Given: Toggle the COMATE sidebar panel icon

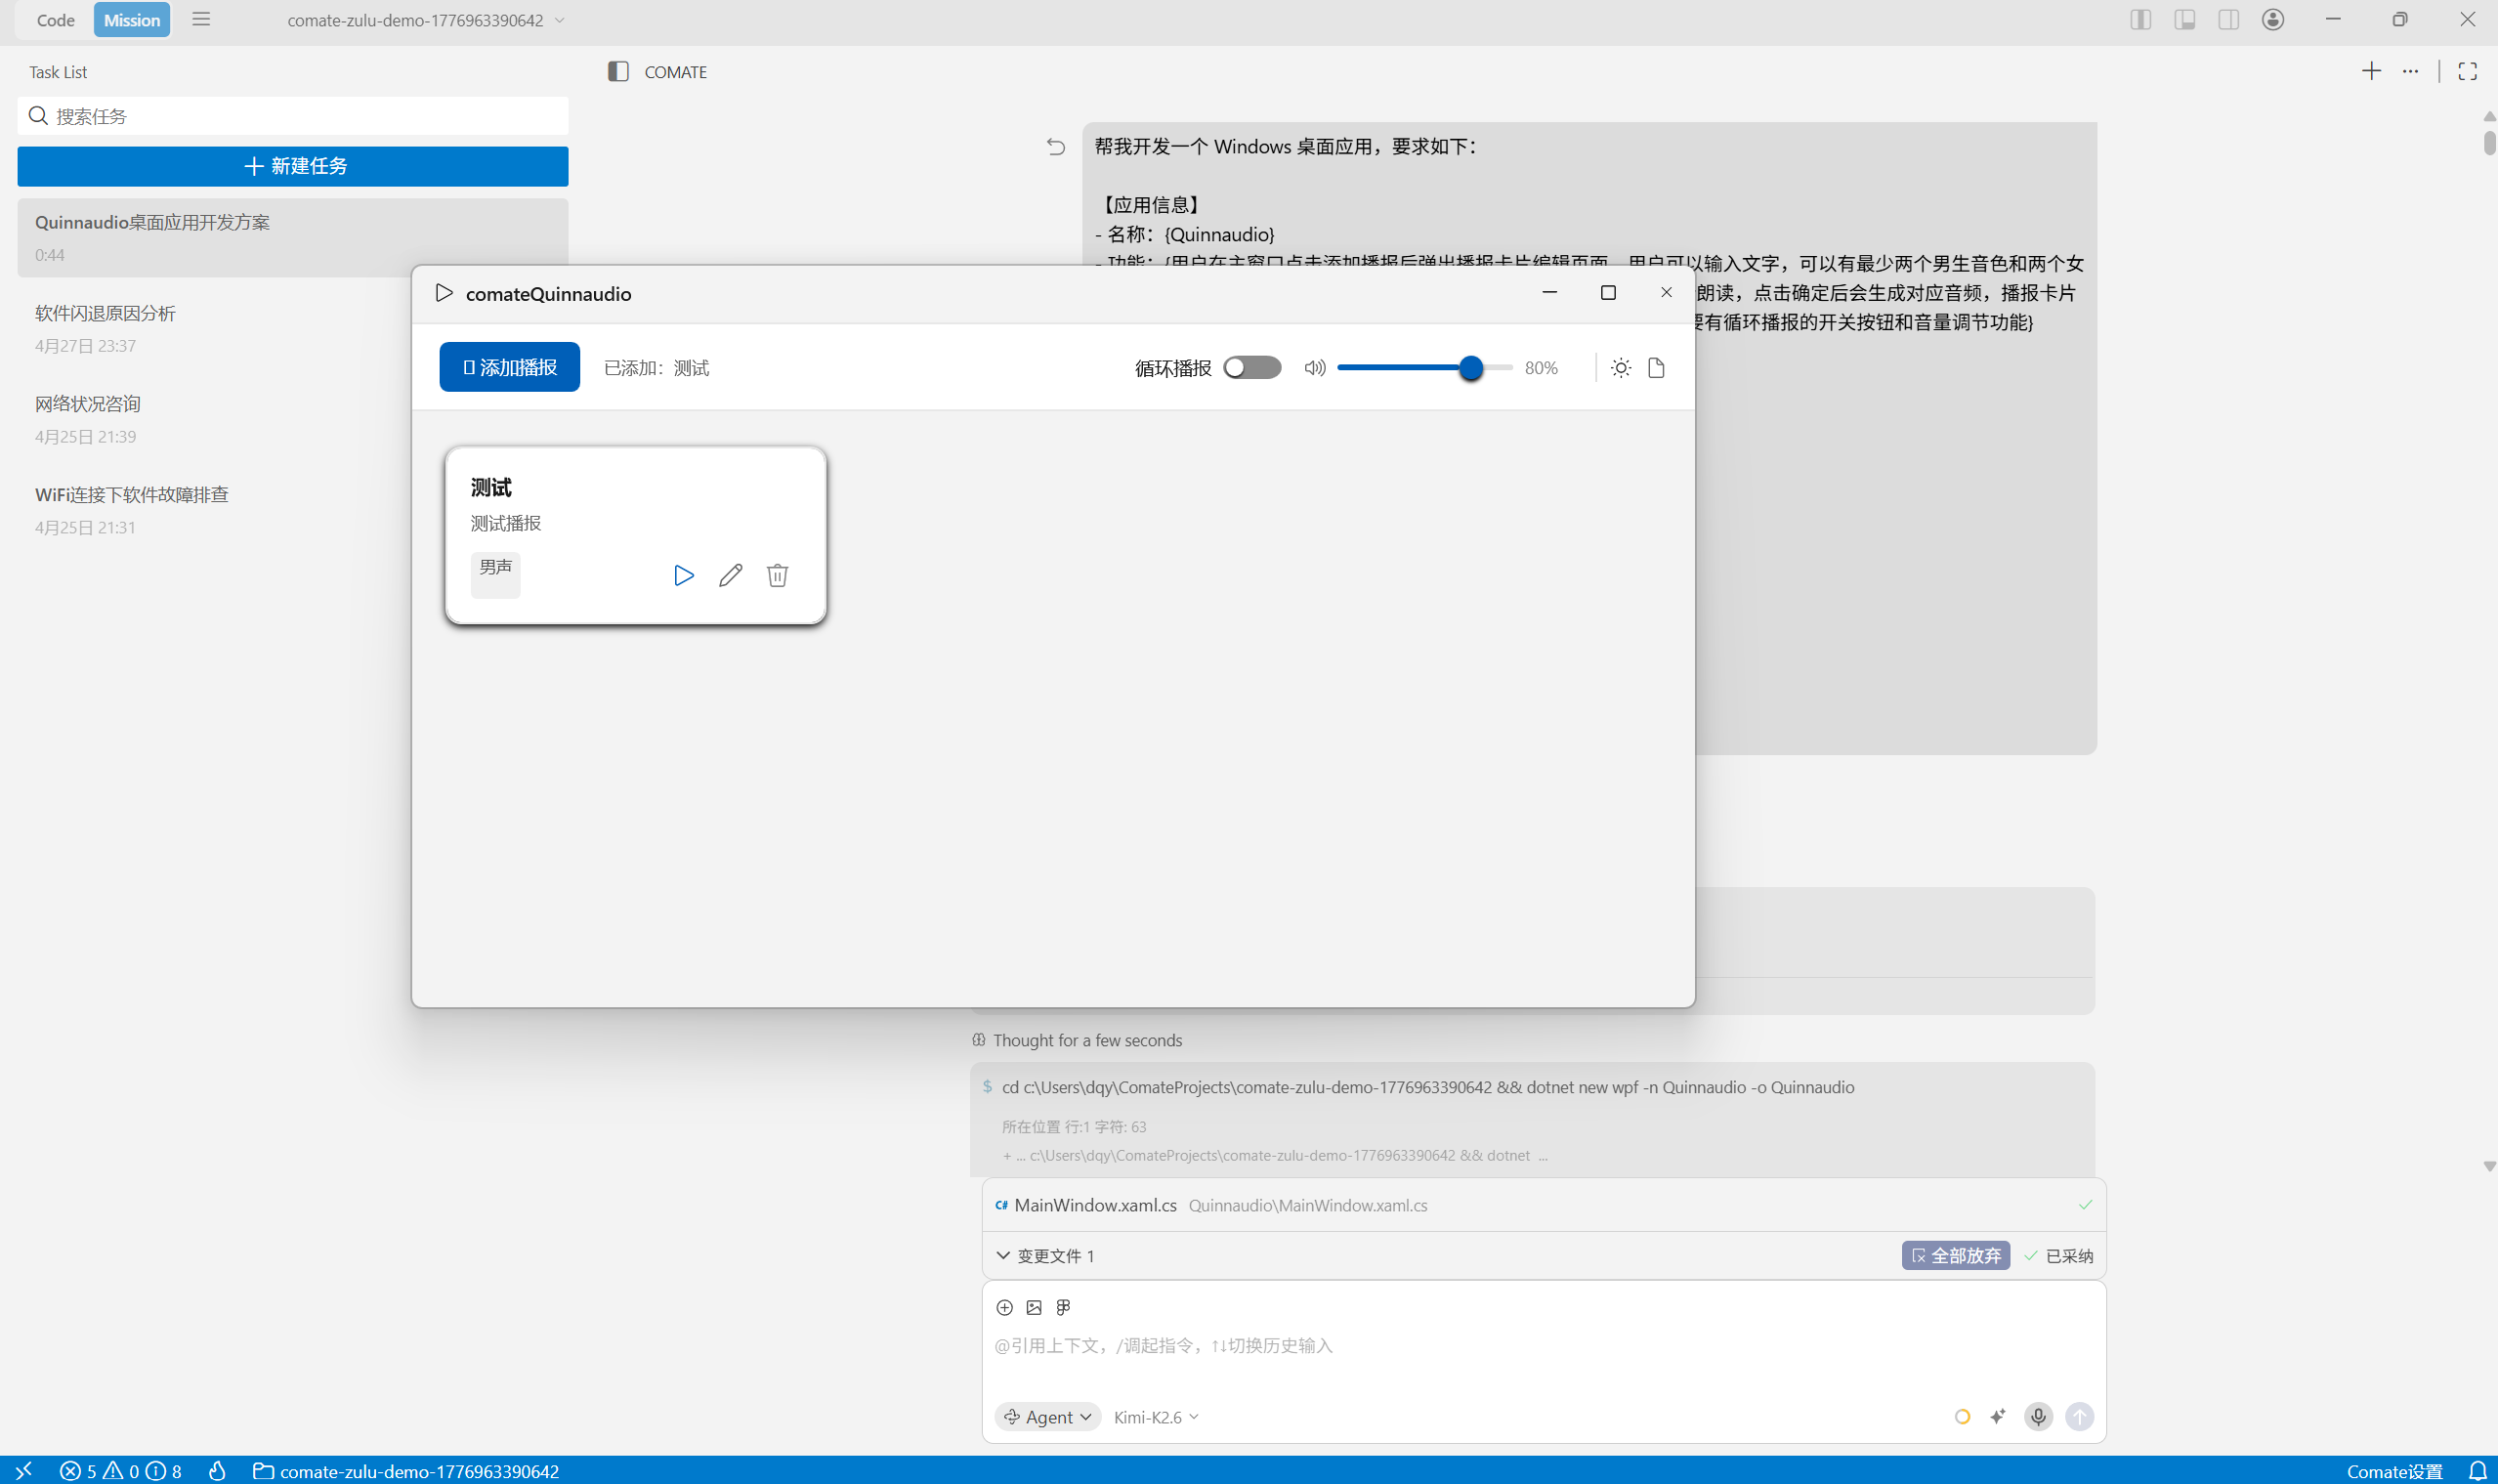Looking at the screenshot, I should click(618, 72).
